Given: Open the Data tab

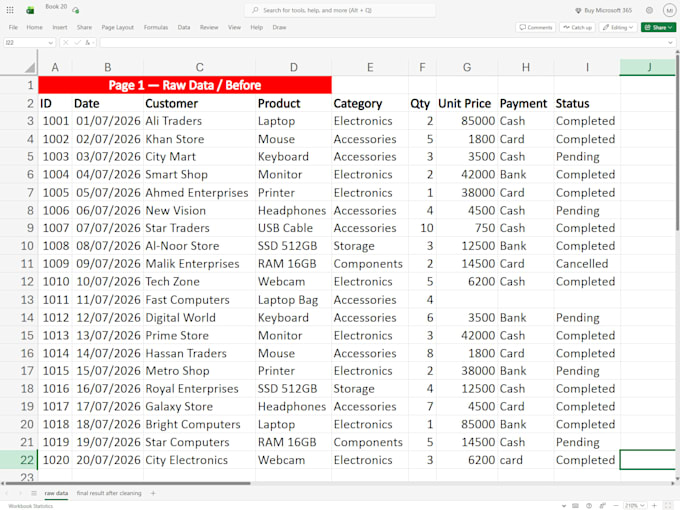Looking at the screenshot, I should (x=184, y=27).
